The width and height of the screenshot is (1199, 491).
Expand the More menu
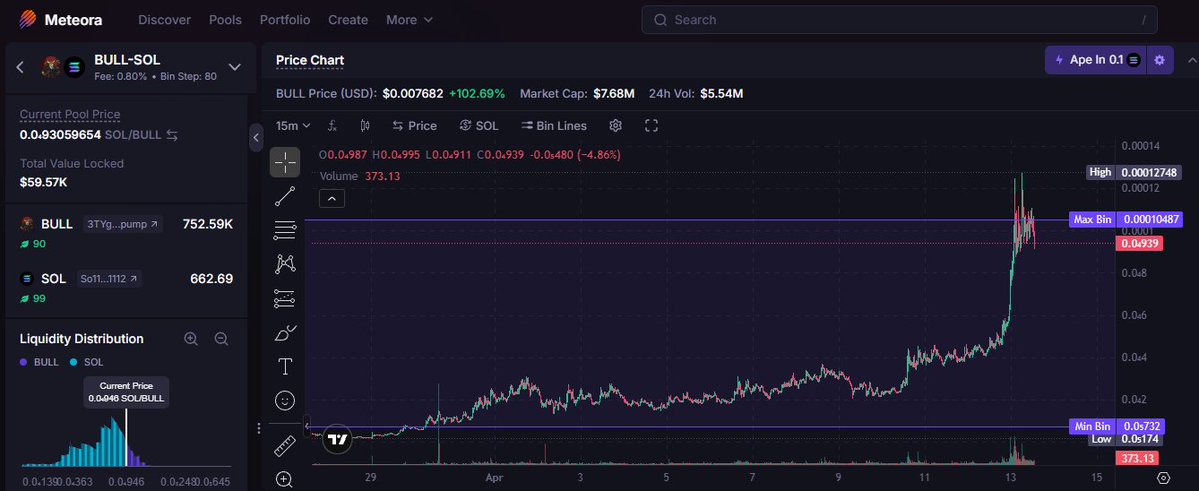(409, 20)
